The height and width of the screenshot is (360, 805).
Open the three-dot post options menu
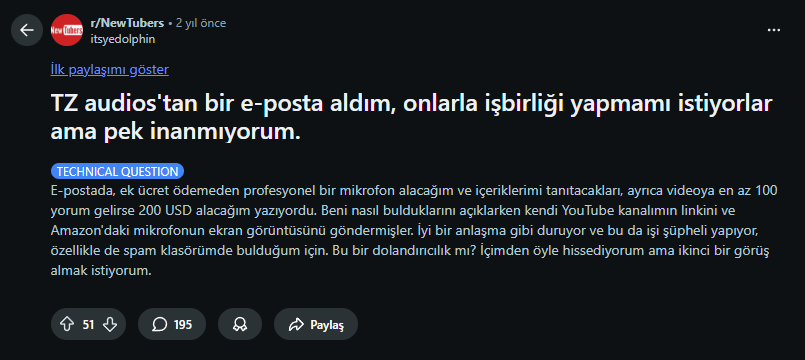click(774, 30)
